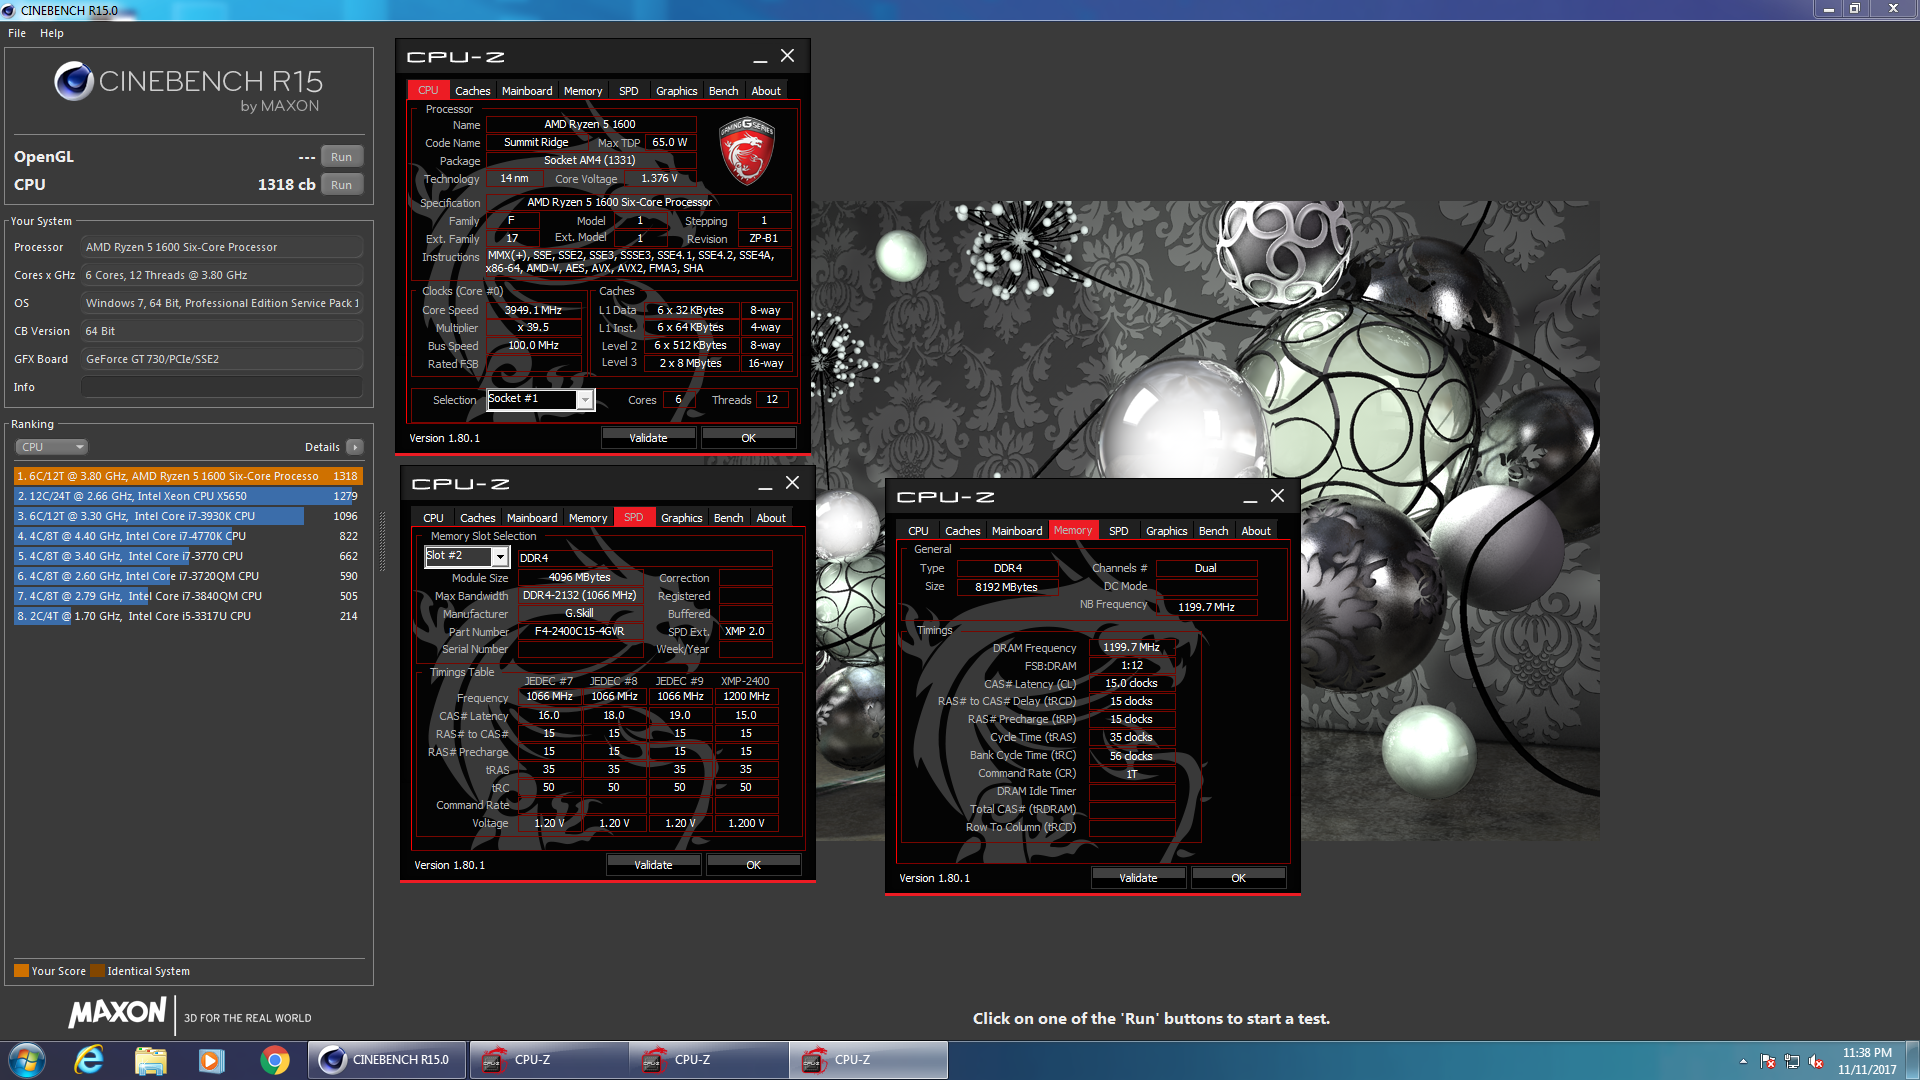Switch to the CINEBENCH R15.0 taskbar item
The image size is (1920, 1080).
[x=387, y=1060]
